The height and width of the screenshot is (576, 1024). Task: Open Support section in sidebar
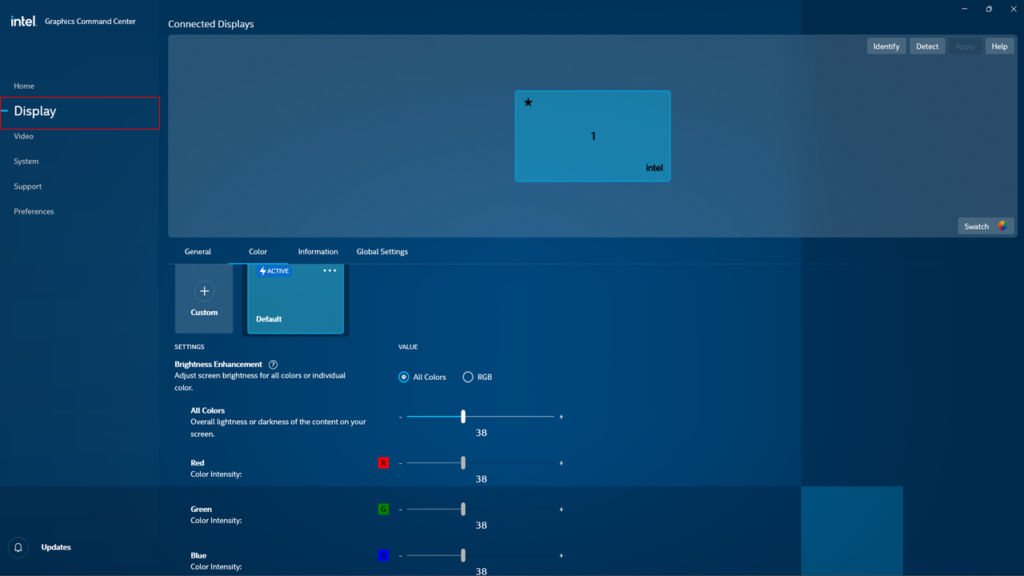pyautogui.click(x=27, y=187)
